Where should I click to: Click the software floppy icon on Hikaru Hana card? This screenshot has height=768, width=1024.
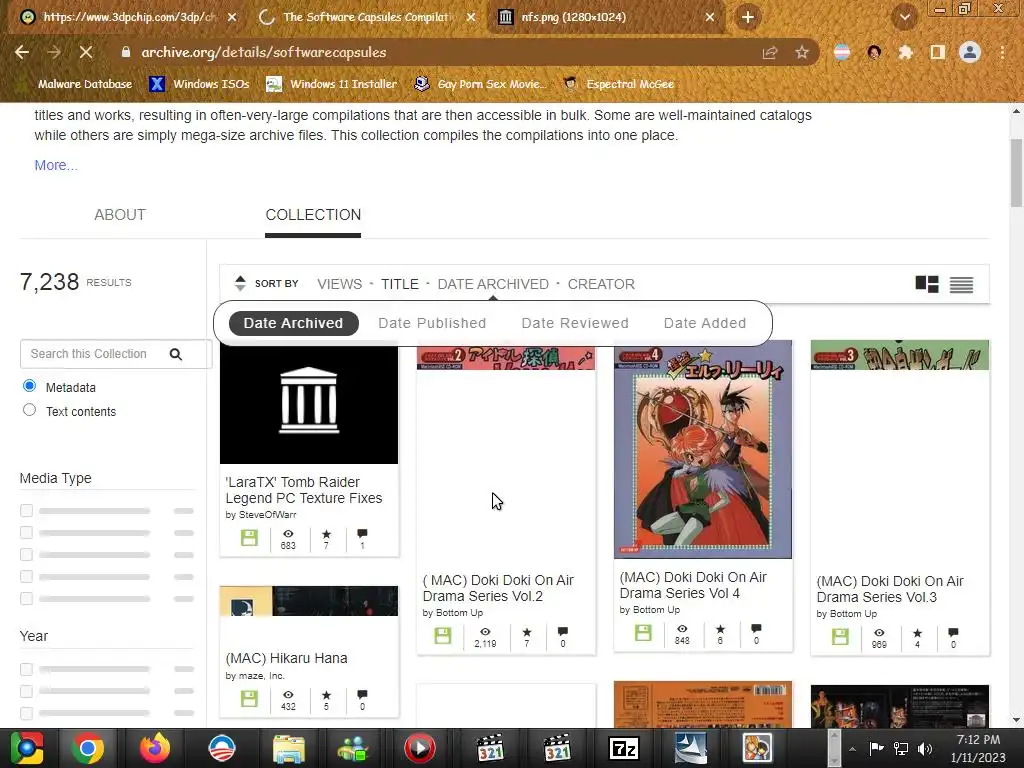(x=249, y=699)
